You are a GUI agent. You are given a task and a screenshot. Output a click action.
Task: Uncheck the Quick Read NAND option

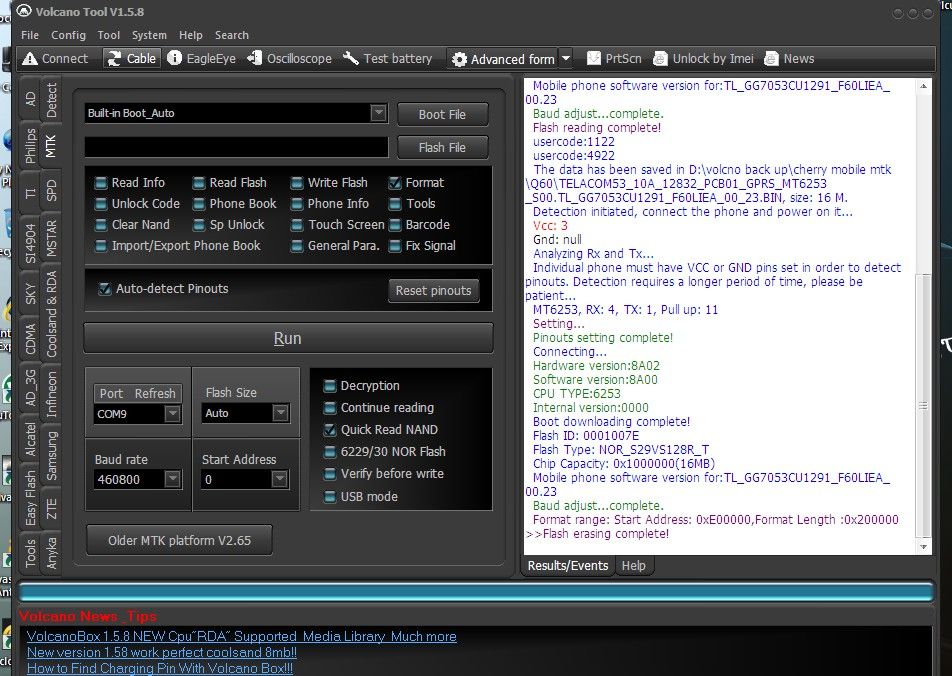point(331,430)
